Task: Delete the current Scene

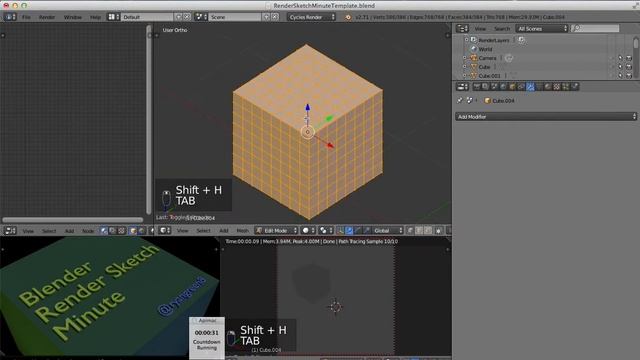Action: point(275,17)
